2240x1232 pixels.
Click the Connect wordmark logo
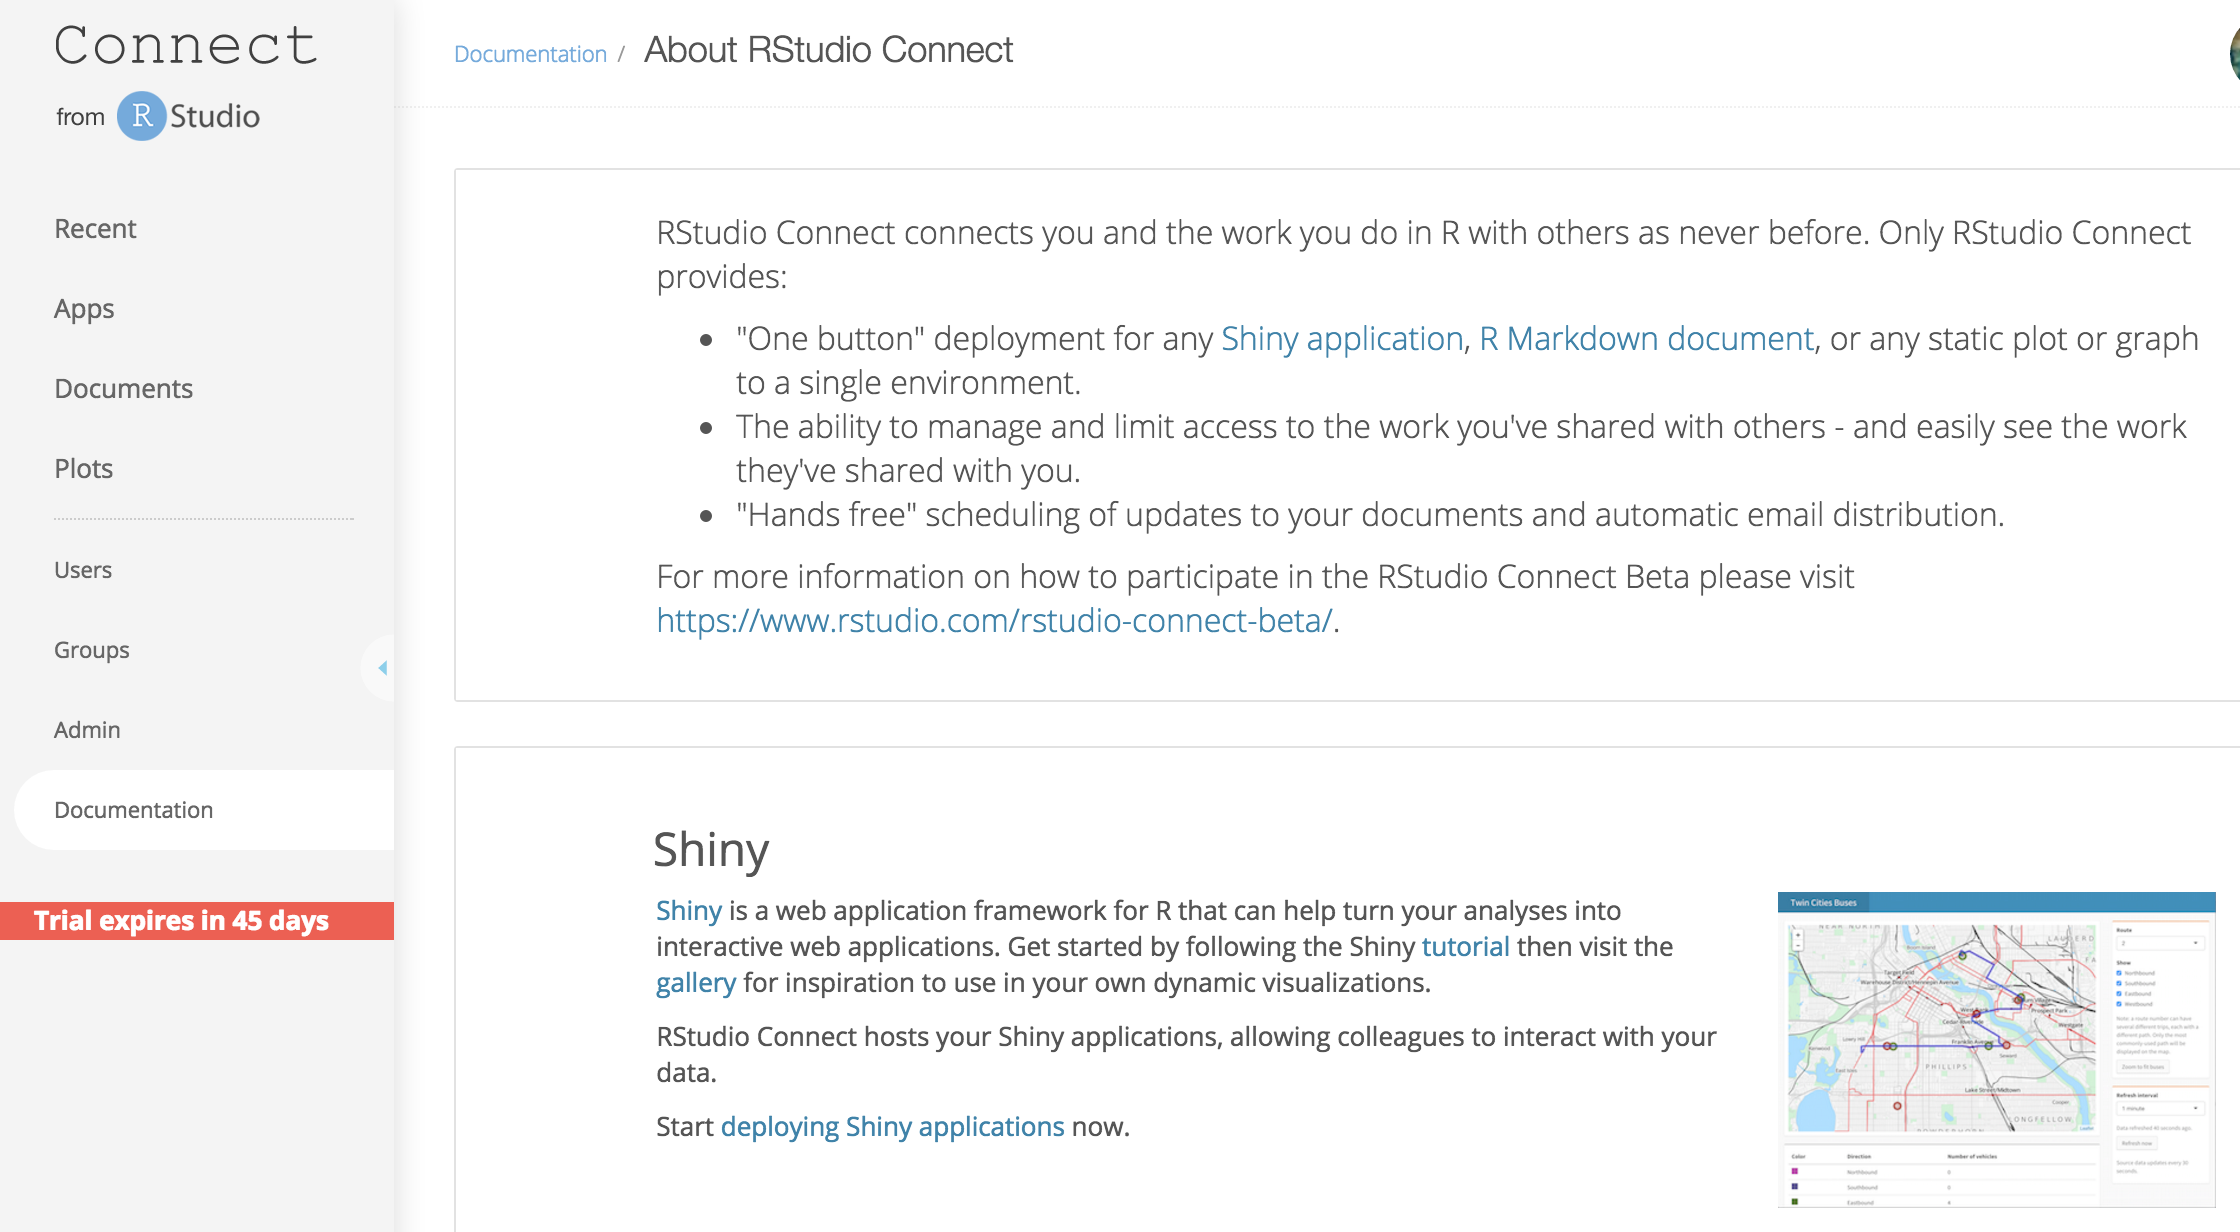(186, 46)
